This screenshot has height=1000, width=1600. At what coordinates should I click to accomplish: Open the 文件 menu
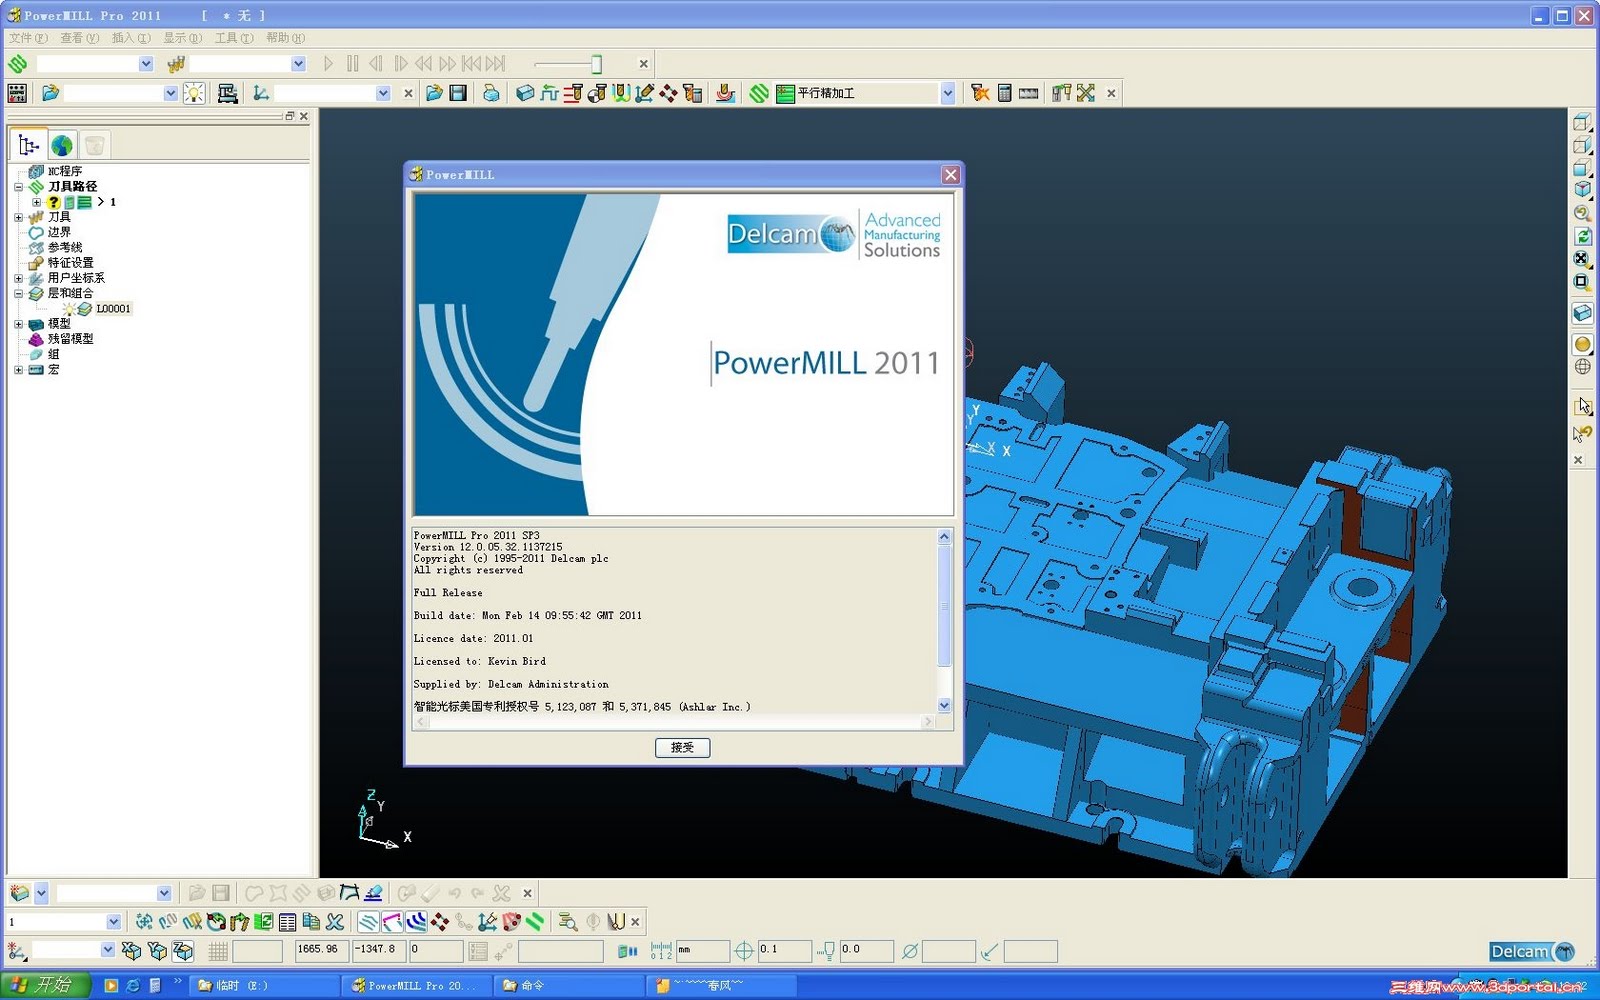pos(28,38)
